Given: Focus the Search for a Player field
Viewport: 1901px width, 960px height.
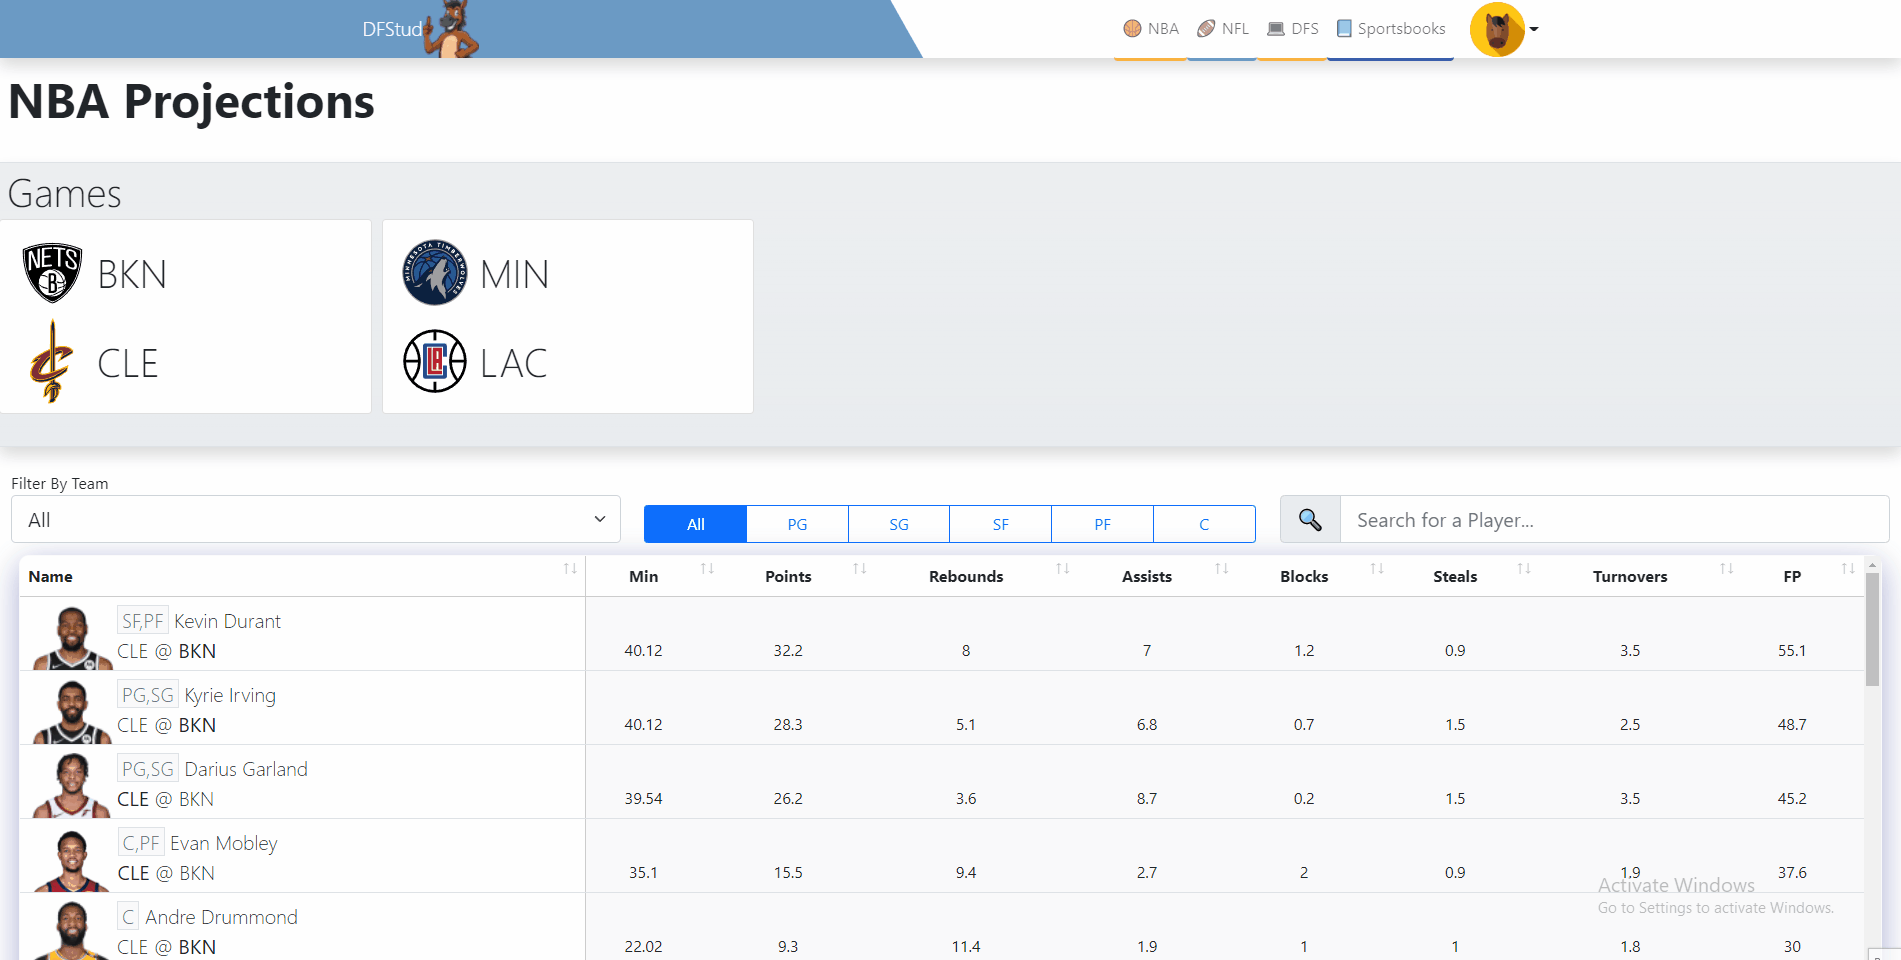Looking at the screenshot, I should coord(1614,520).
